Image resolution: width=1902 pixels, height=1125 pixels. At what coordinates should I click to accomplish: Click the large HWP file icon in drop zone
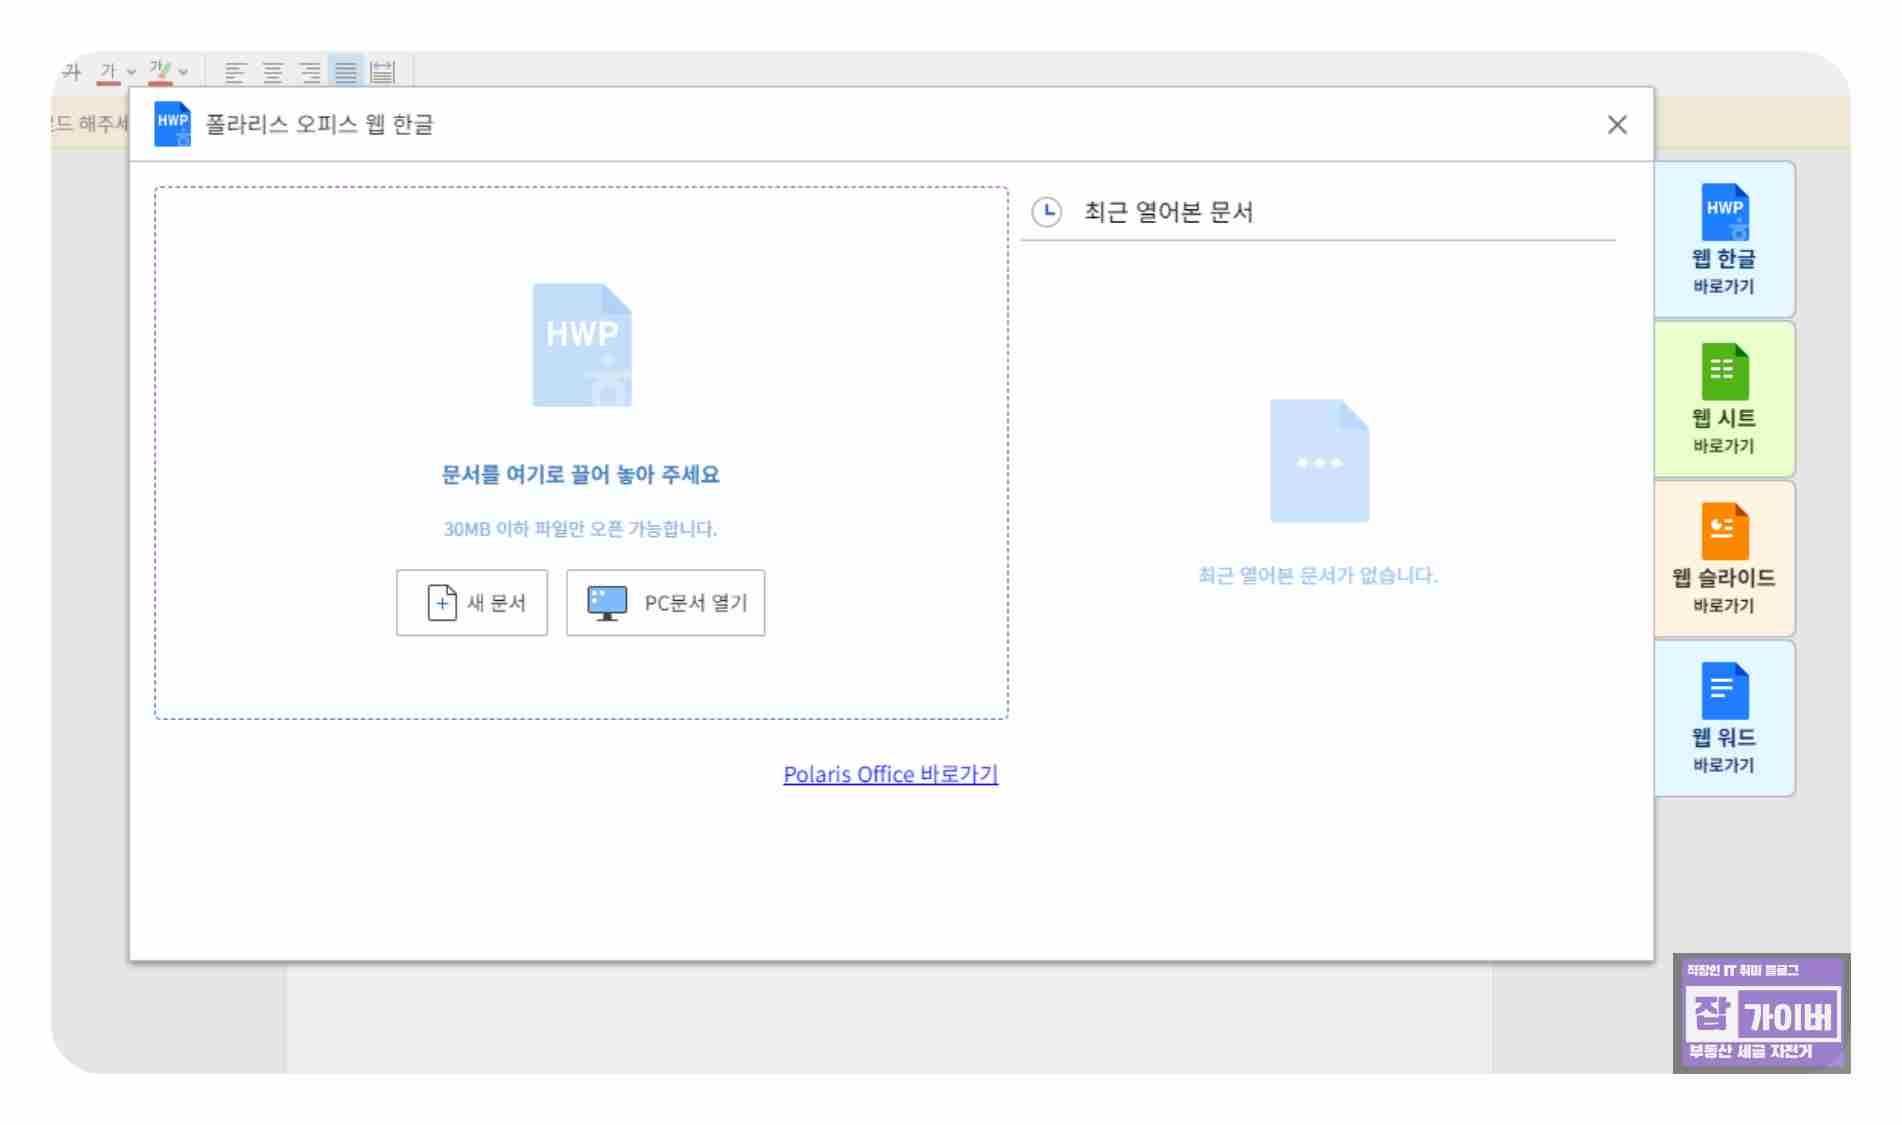[x=582, y=345]
